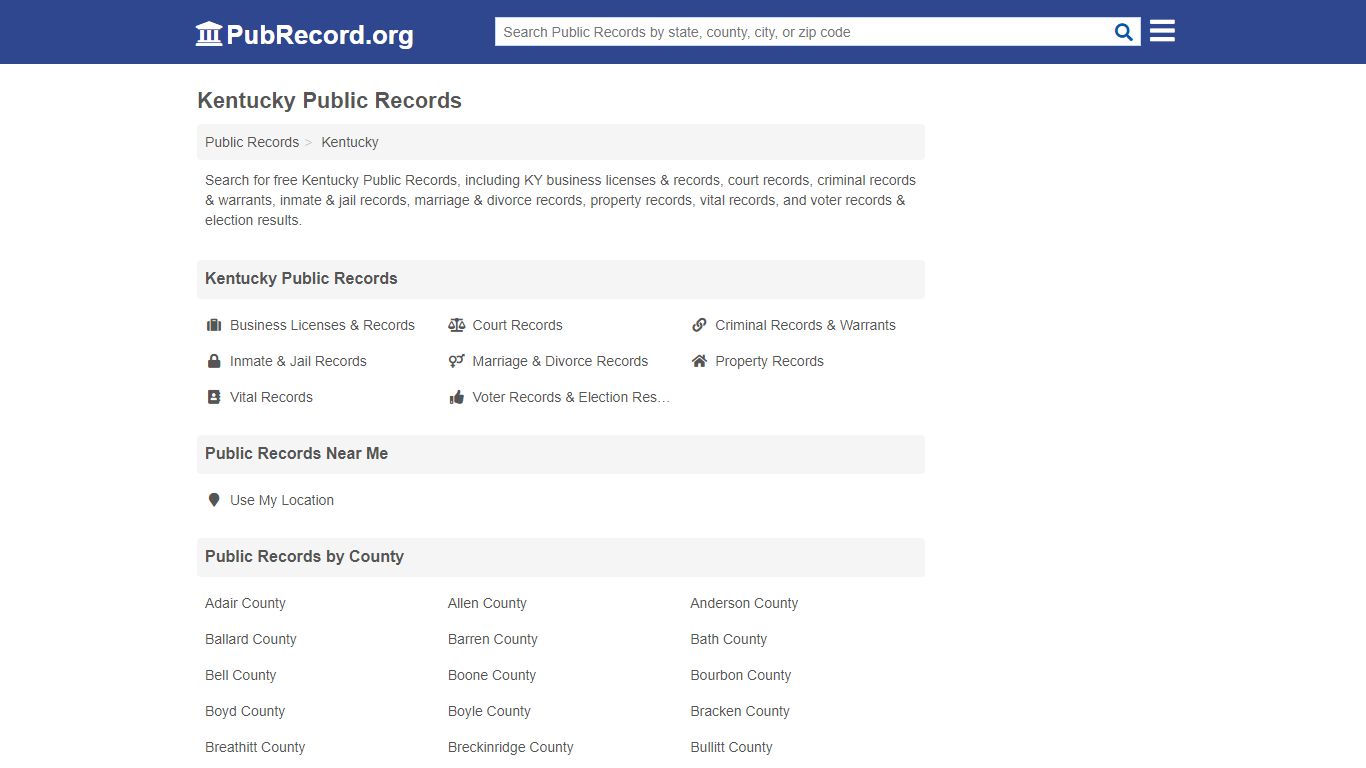The height and width of the screenshot is (768, 1366).
Task: Click the Kentucky breadcrumb
Action: [x=350, y=142]
